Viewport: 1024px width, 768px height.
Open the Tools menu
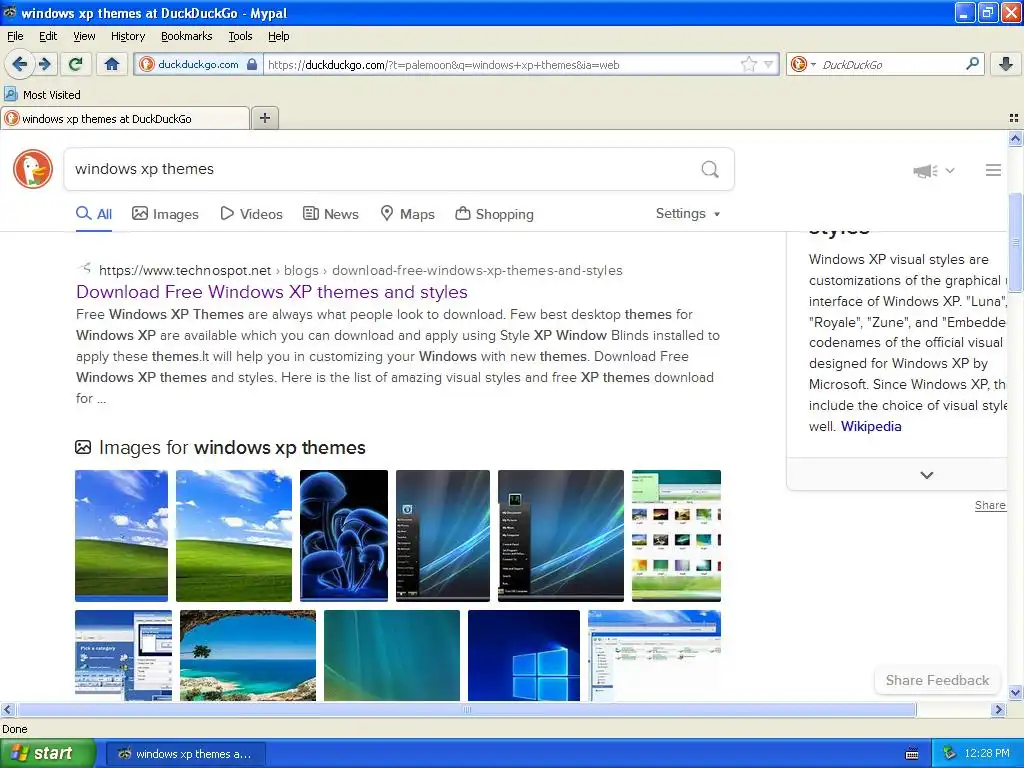coord(240,37)
